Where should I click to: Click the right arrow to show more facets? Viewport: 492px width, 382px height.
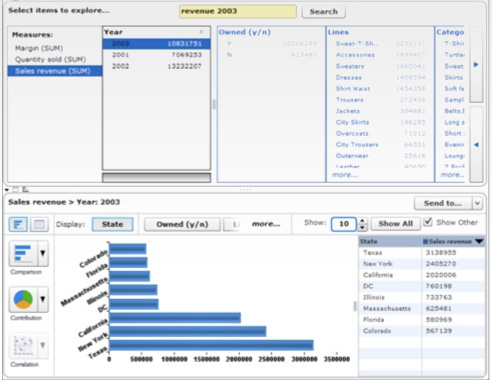point(476,65)
